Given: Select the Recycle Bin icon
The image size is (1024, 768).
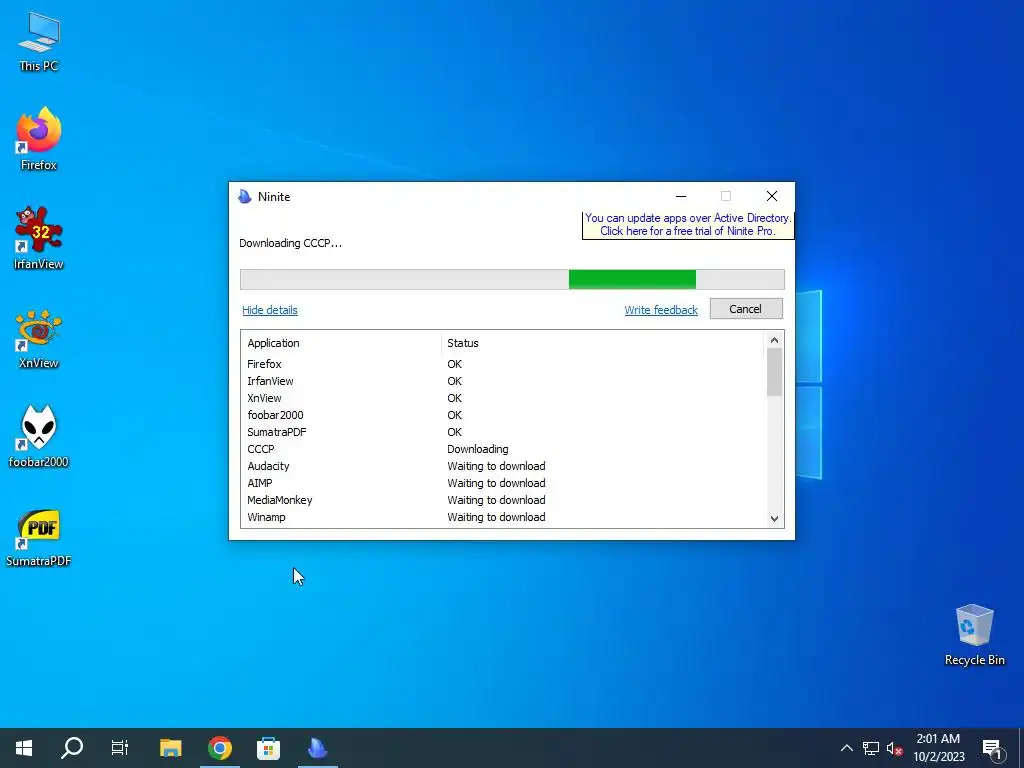Looking at the screenshot, I should pos(974,635).
